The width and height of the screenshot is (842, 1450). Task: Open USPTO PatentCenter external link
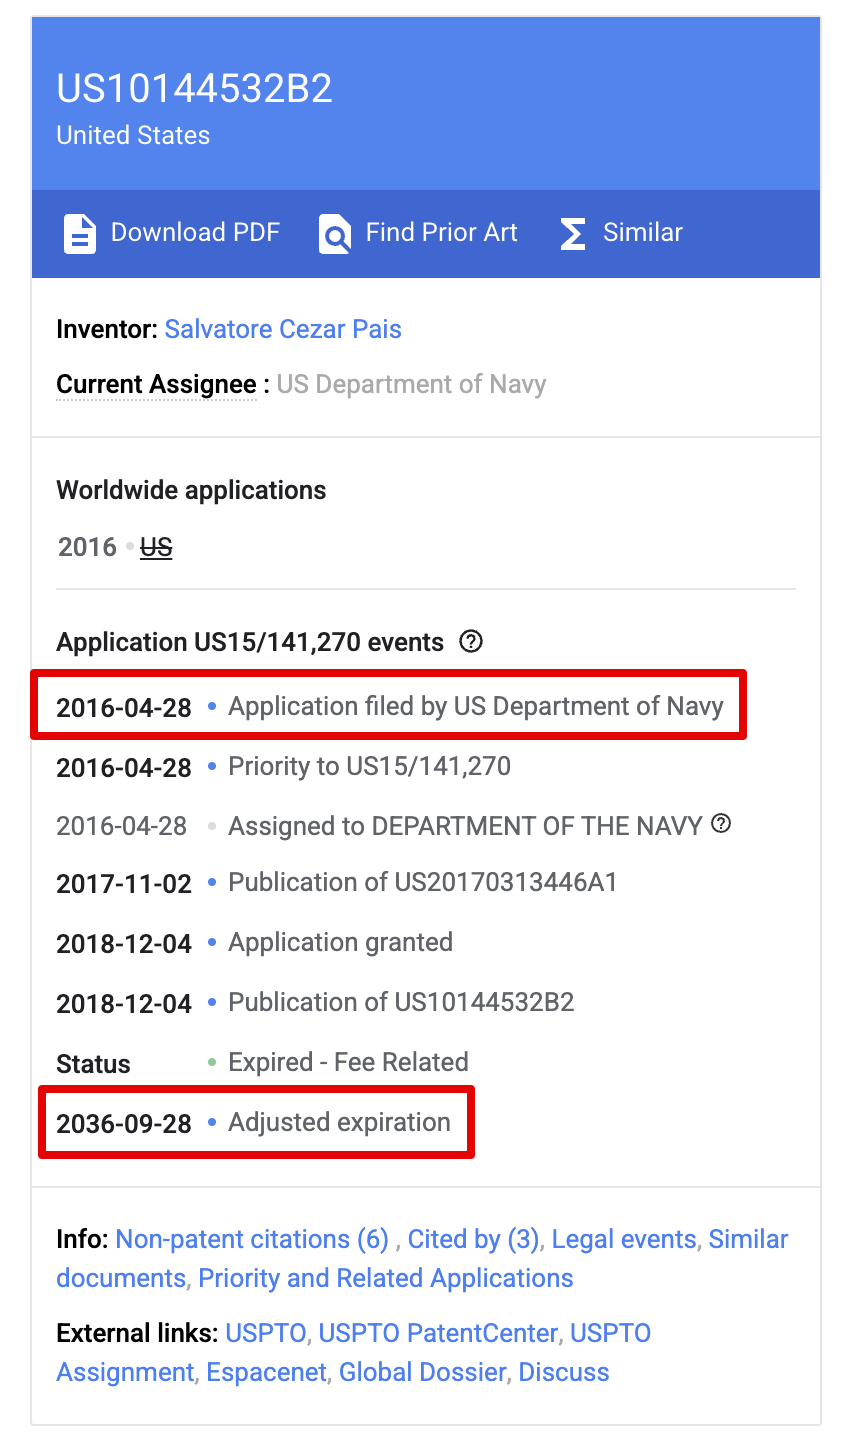click(438, 1333)
